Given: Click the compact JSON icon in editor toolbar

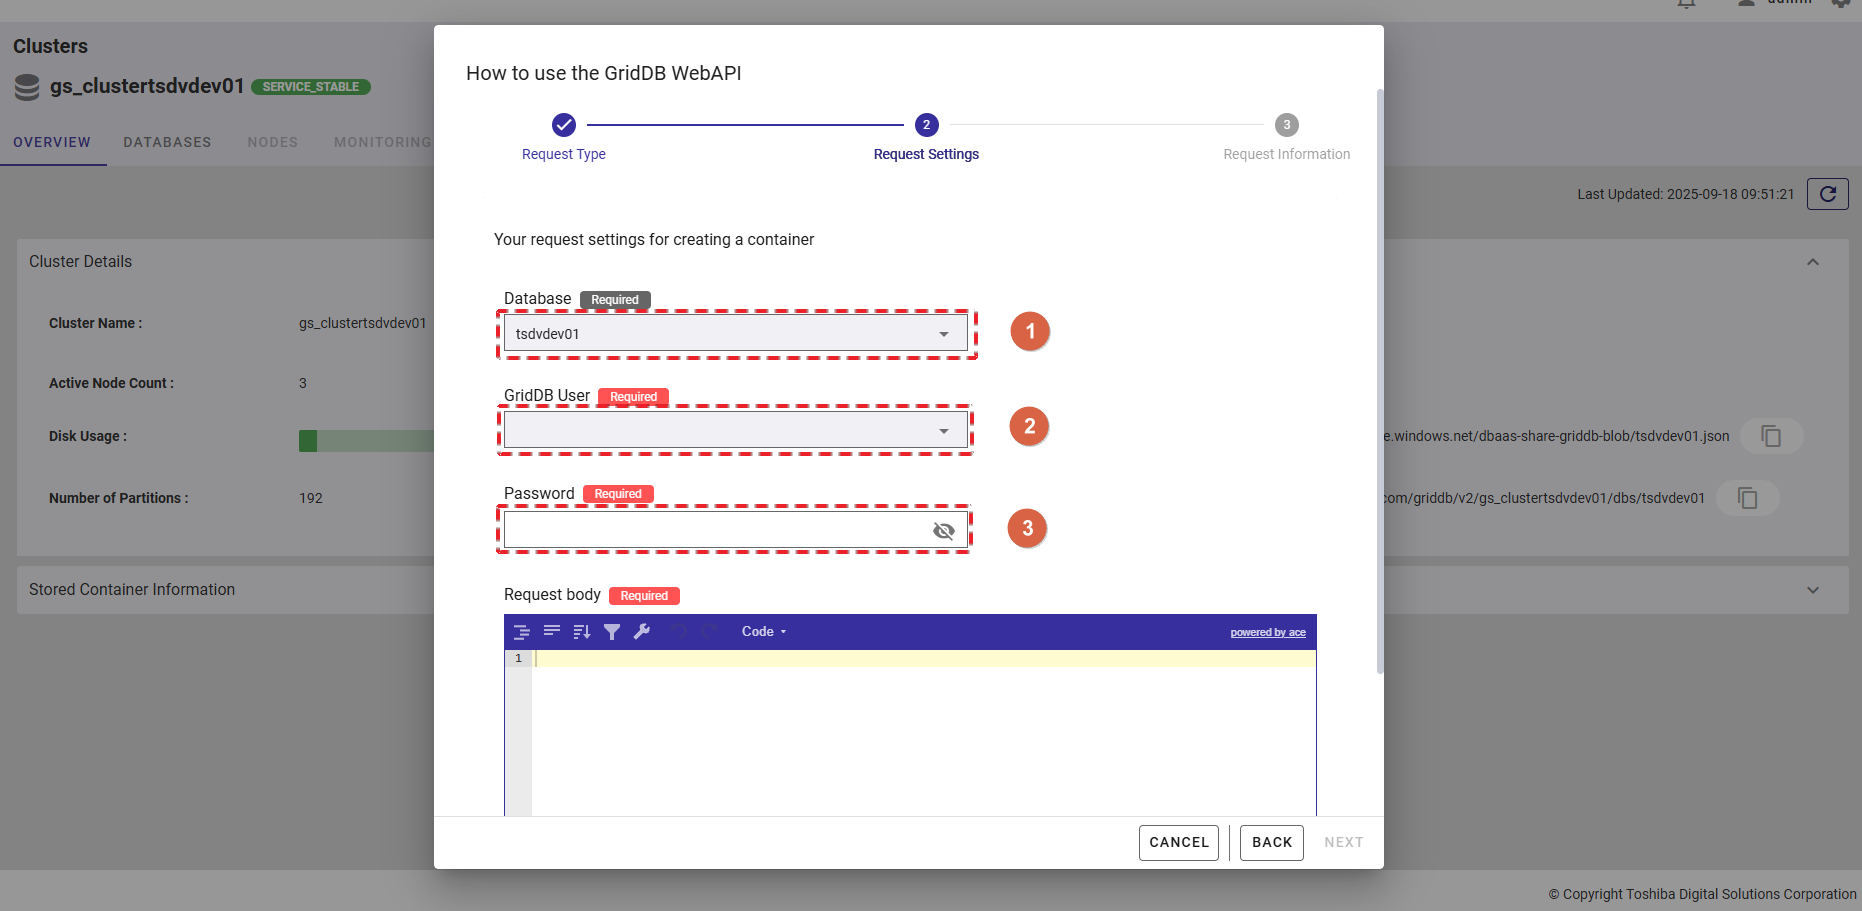Looking at the screenshot, I should (551, 632).
